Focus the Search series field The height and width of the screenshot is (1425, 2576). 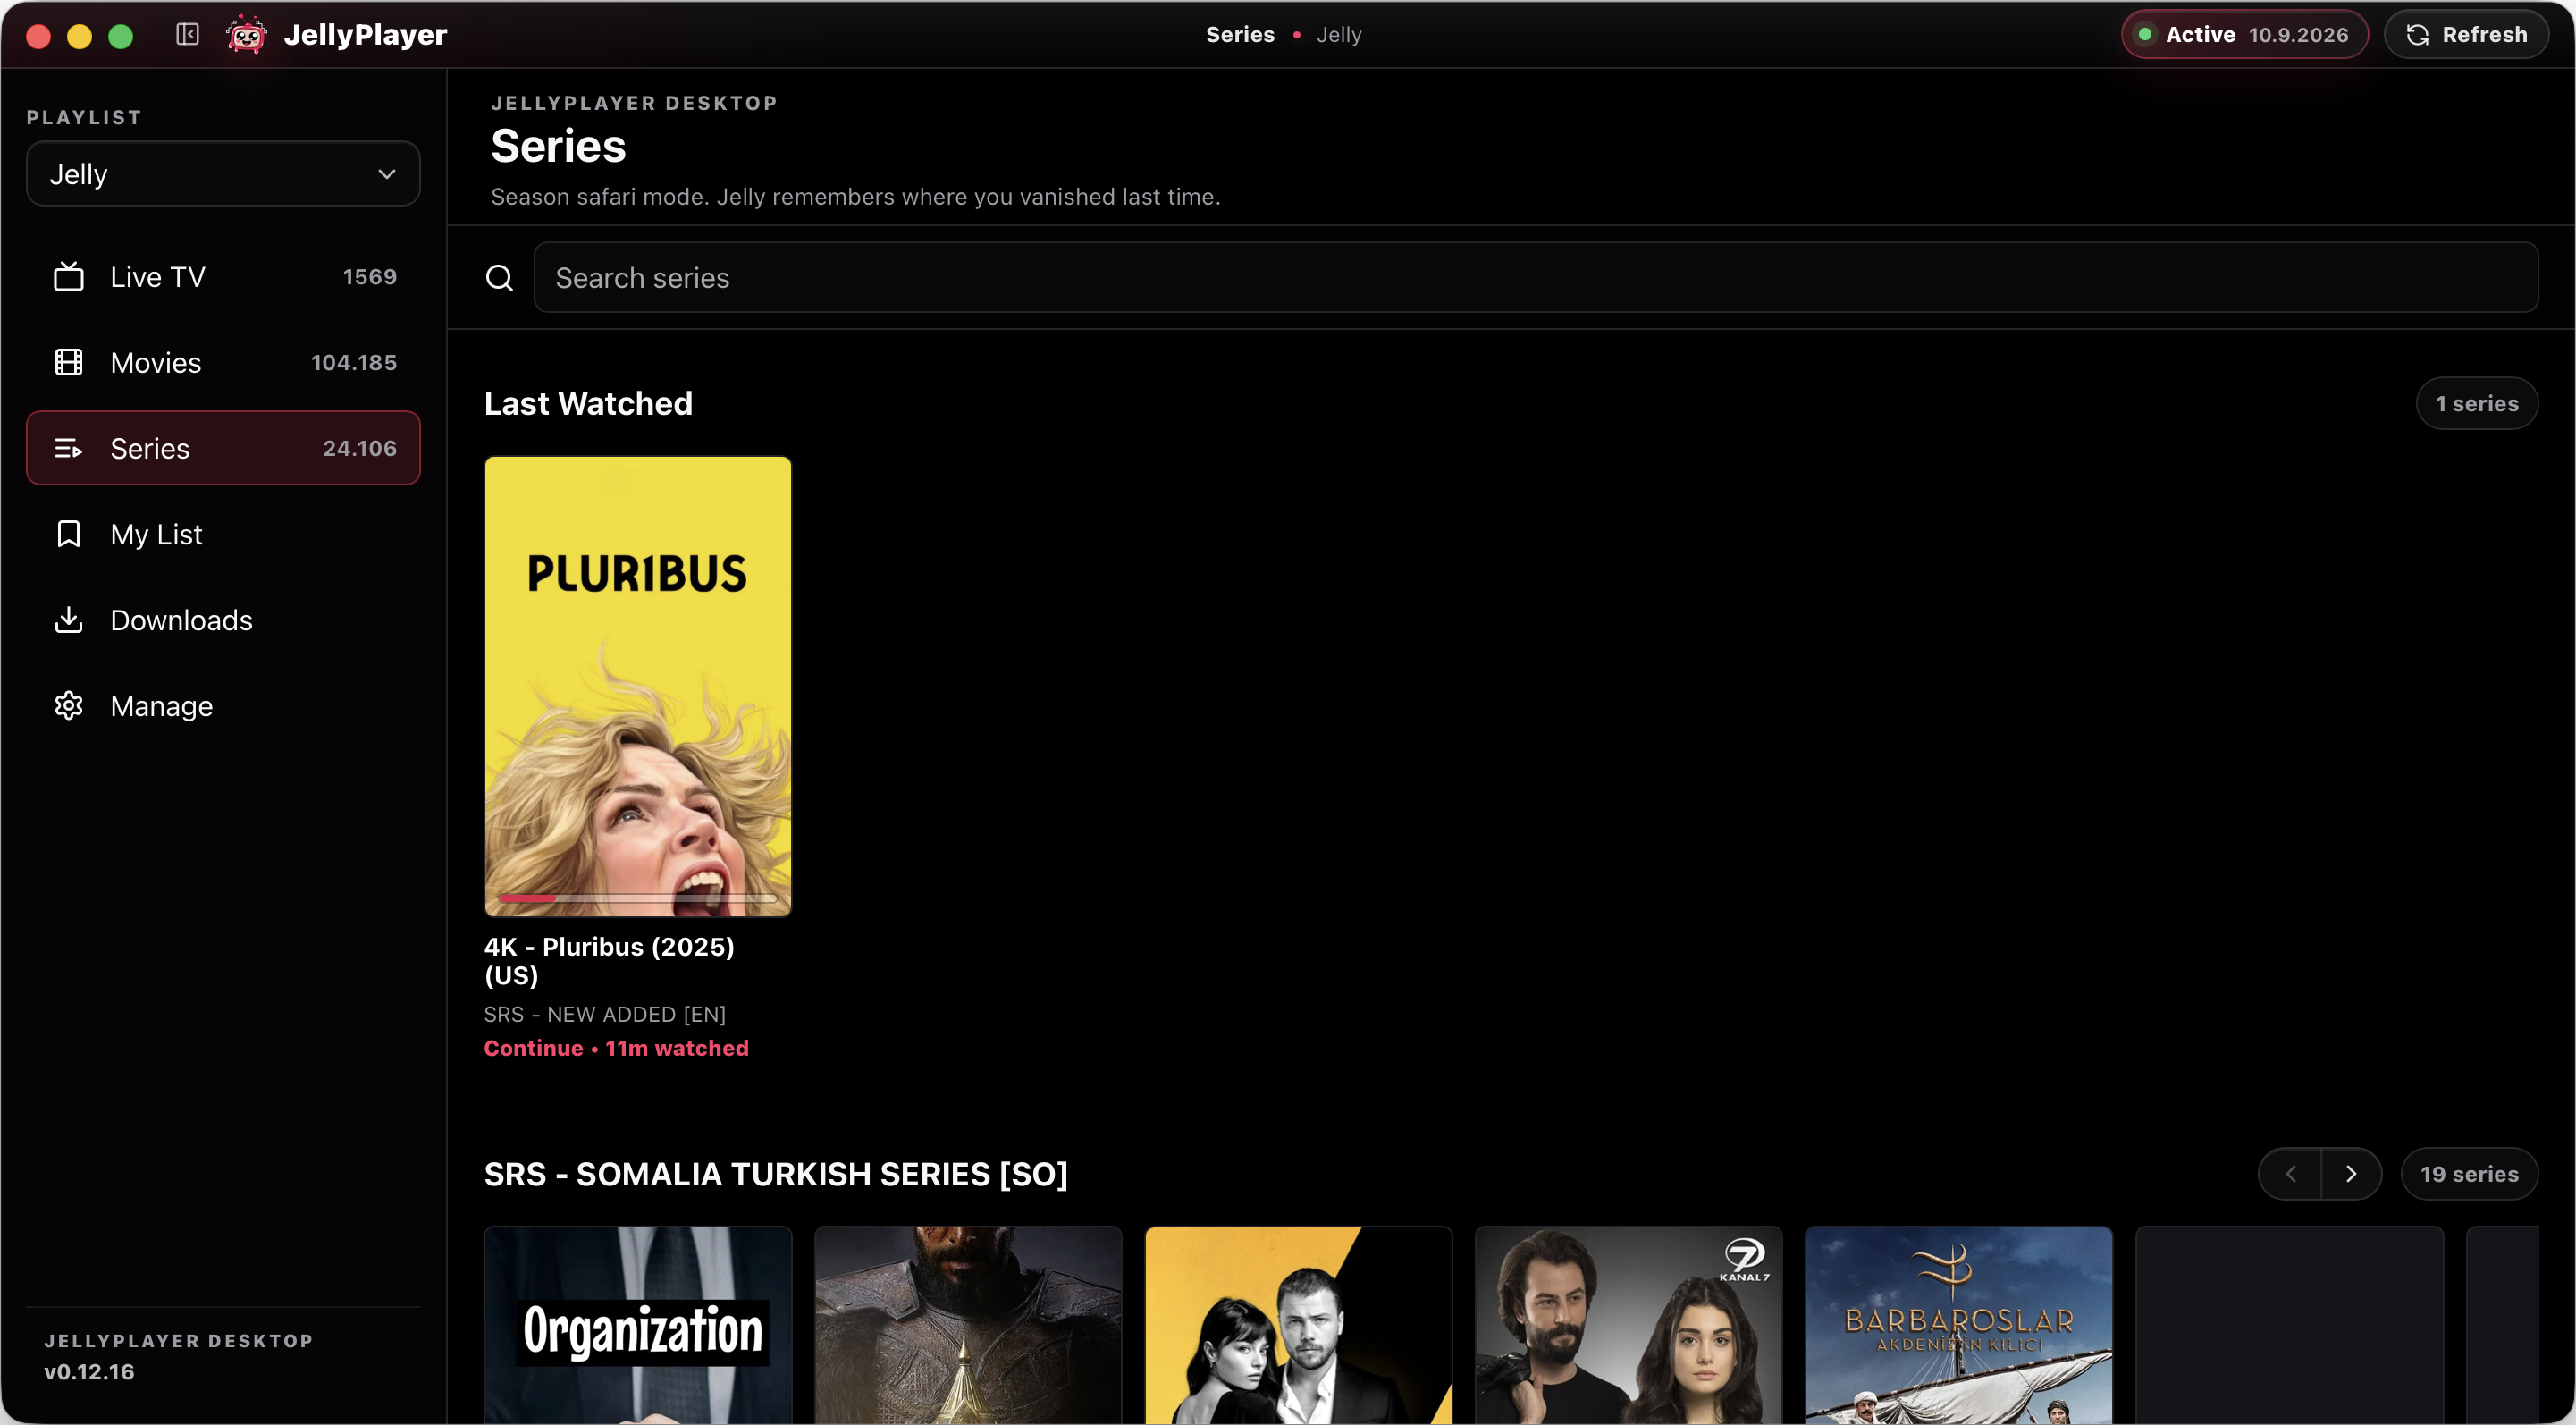point(1535,278)
